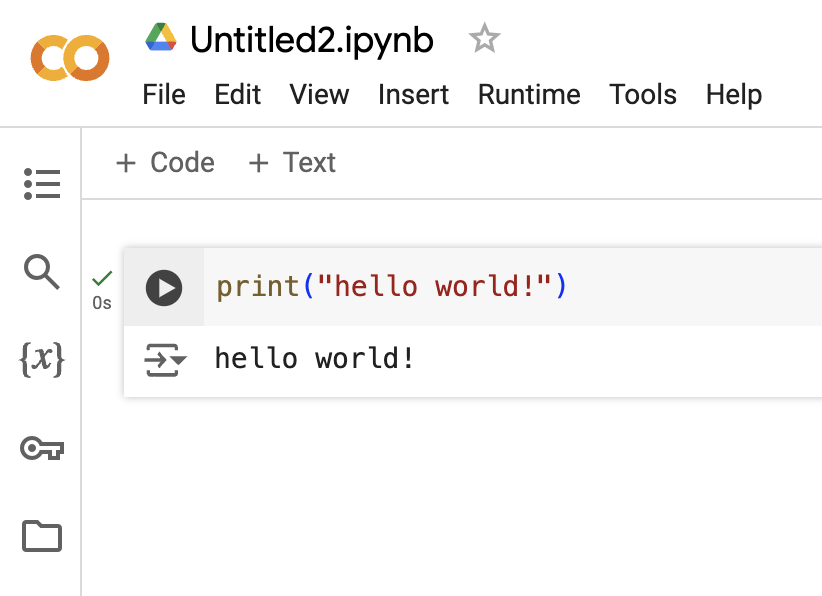This screenshot has width=822, height=596.
Task: Run the print hello world cell
Action: 165,287
